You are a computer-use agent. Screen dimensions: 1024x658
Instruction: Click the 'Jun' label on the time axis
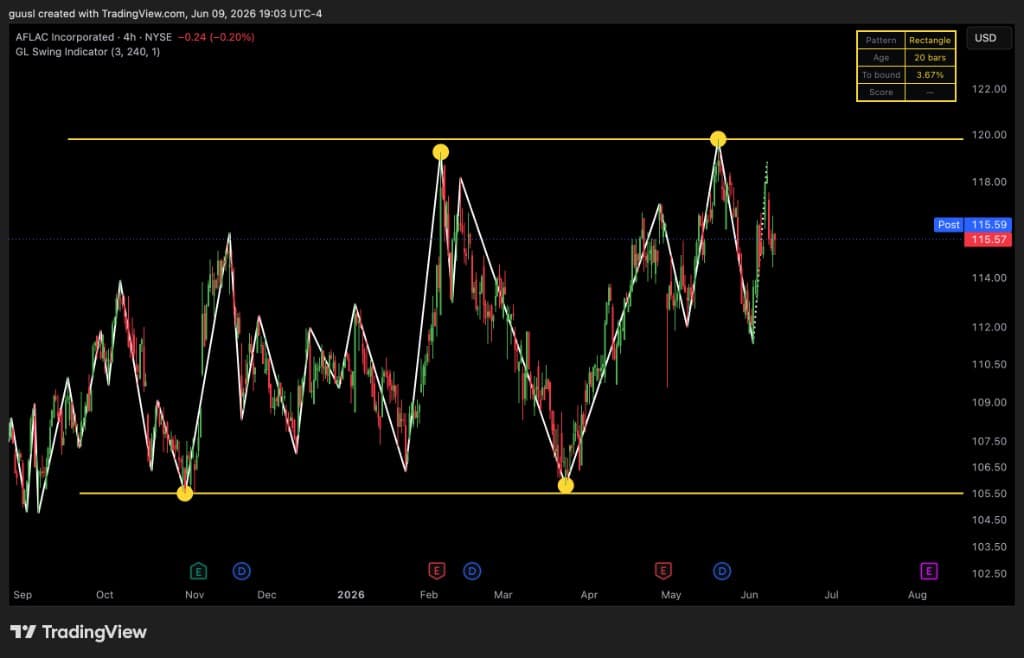pos(749,595)
